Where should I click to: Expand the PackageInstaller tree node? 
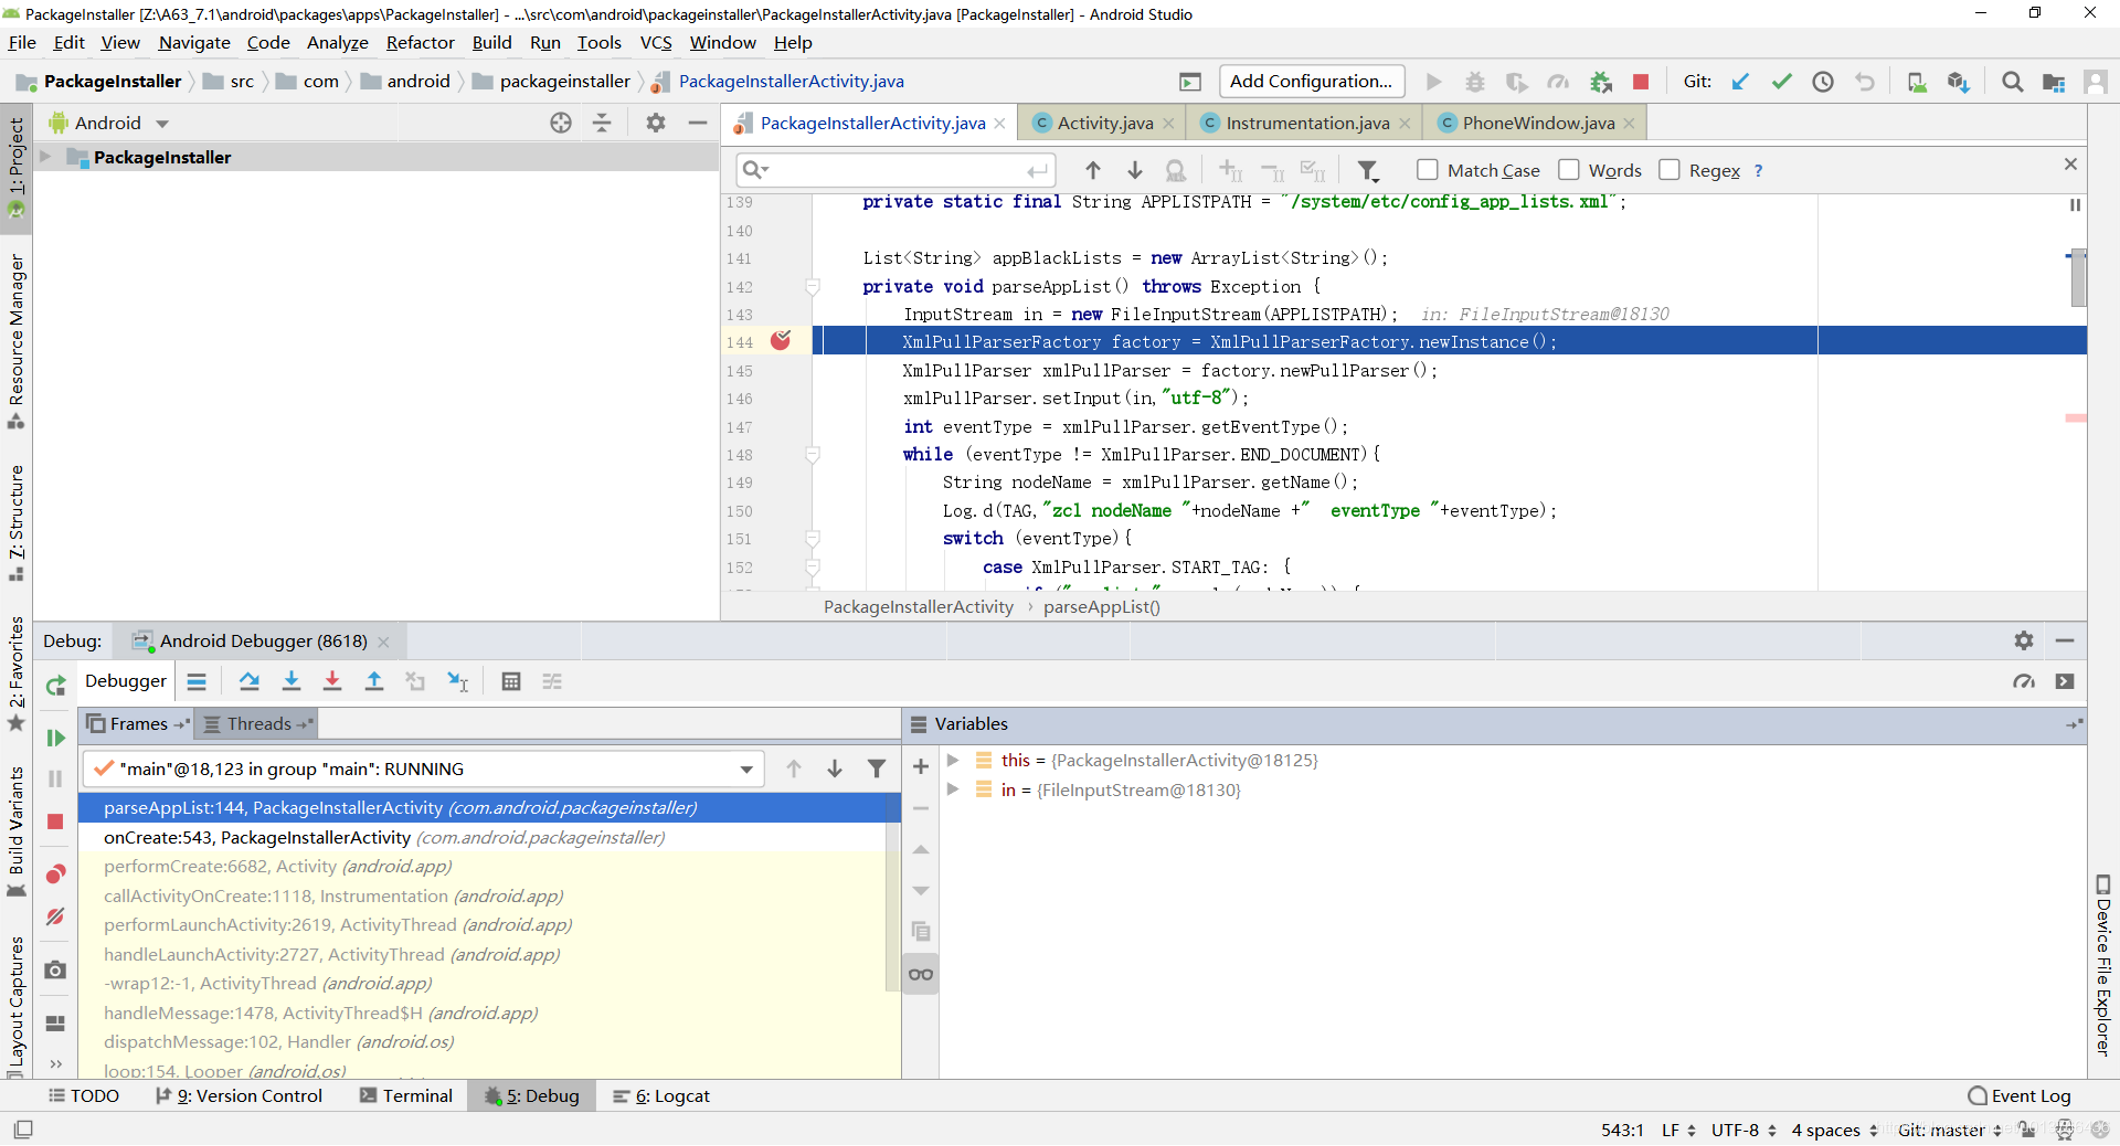45,157
